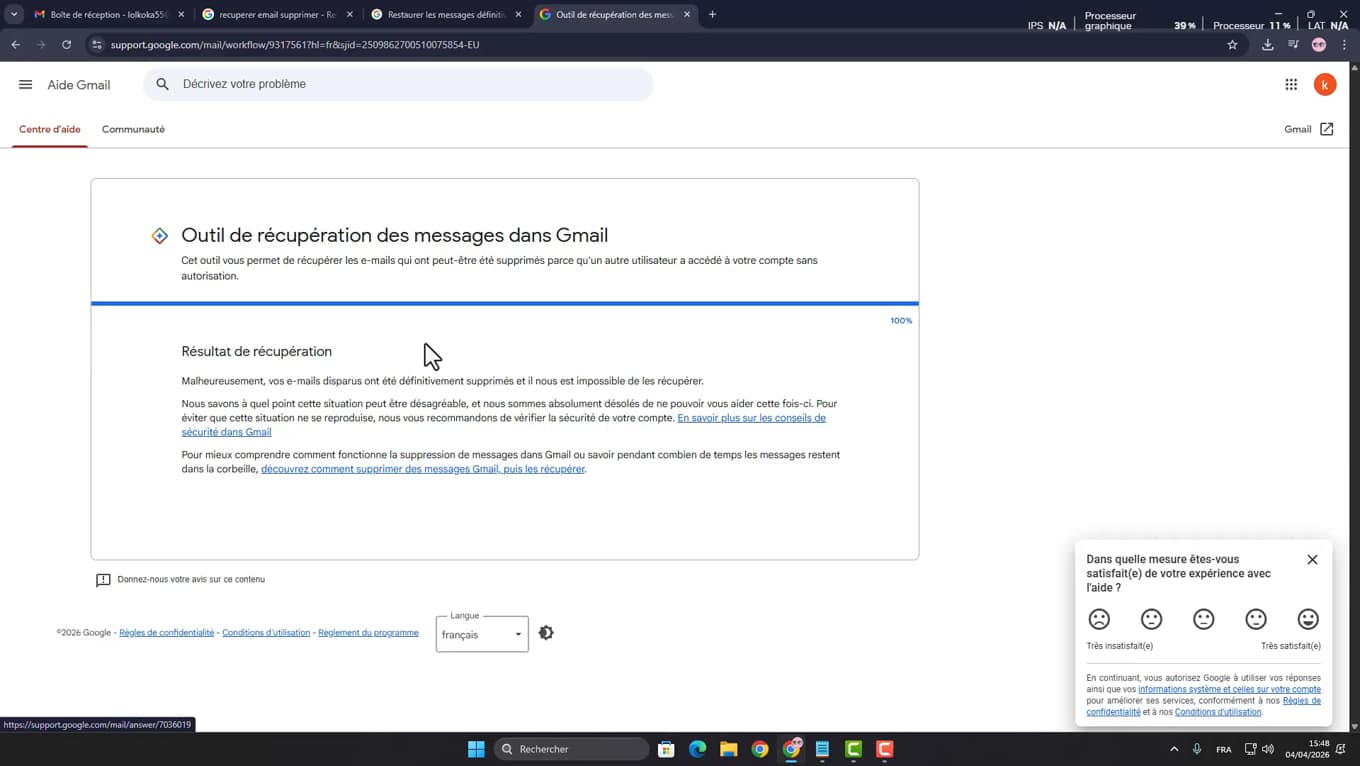Close the Outil de récupération tab
This screenshot has height=766, width=1360.
[687, 15]
